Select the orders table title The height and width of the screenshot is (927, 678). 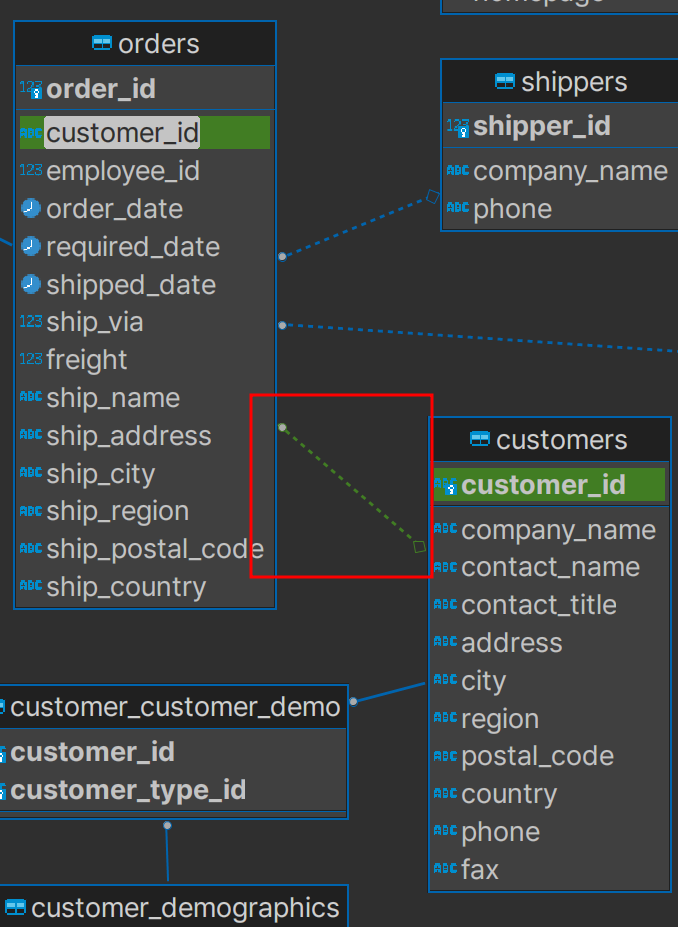[158, 44]
